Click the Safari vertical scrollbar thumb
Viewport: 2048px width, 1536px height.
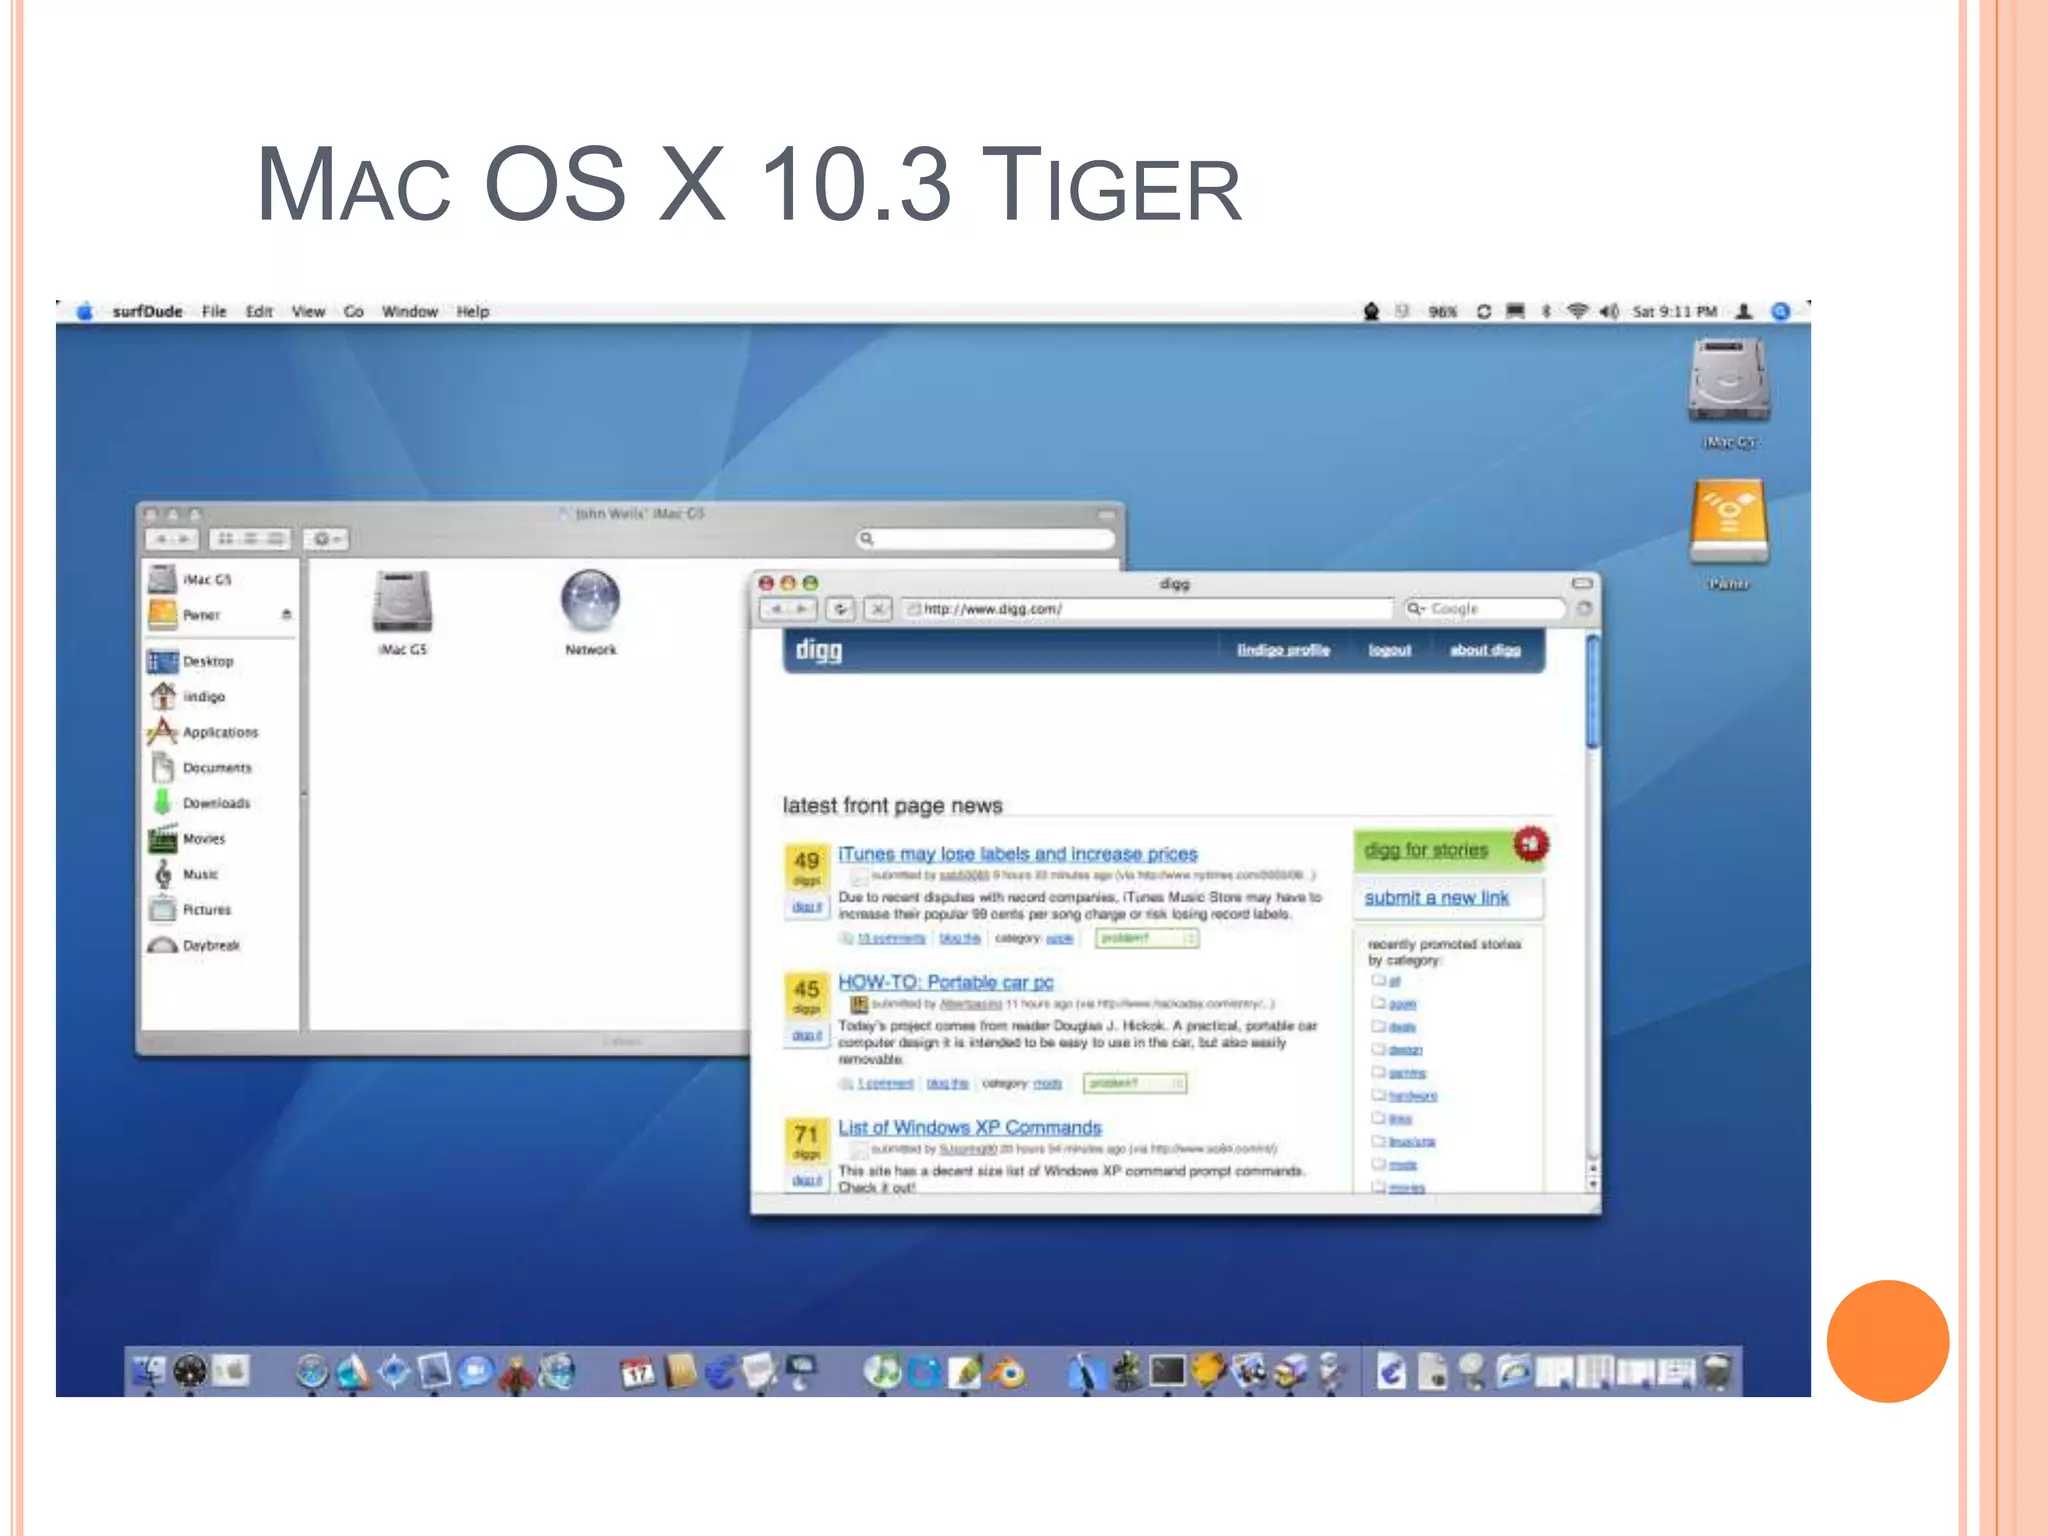pos(1593,692)
